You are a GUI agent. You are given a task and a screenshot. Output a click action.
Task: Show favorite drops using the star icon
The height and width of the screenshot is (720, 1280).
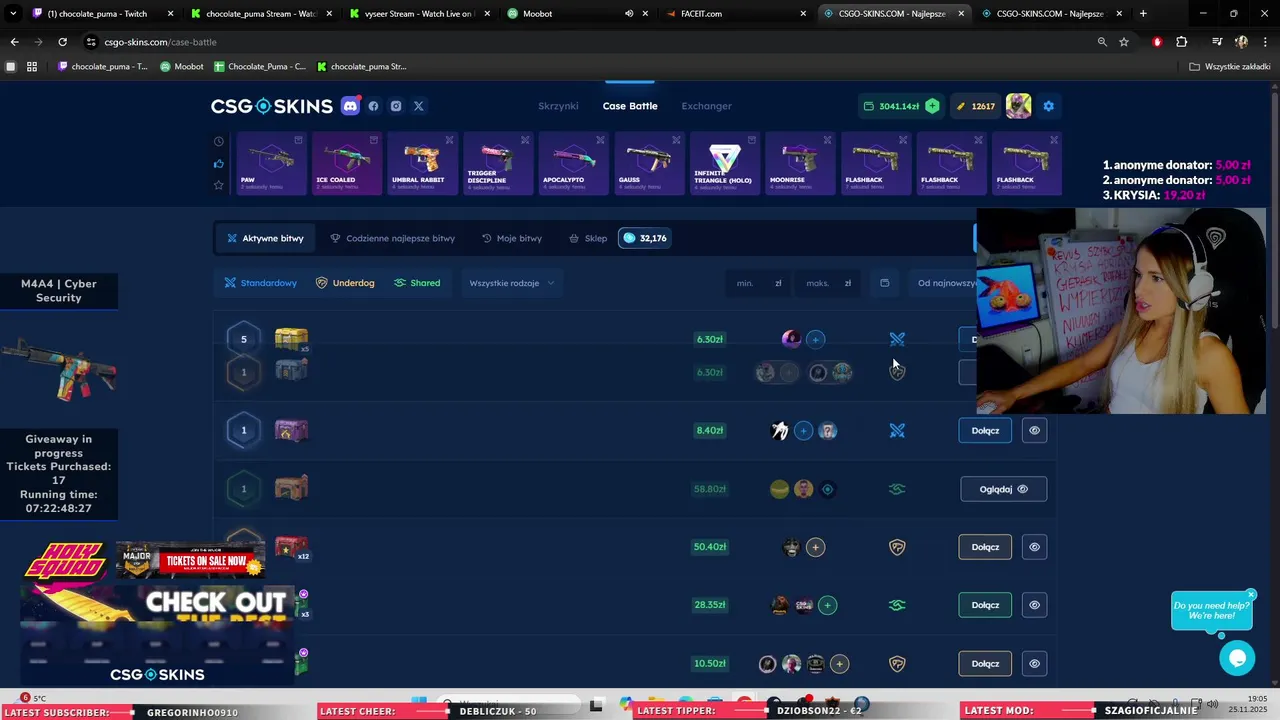[x=219, y=185]
